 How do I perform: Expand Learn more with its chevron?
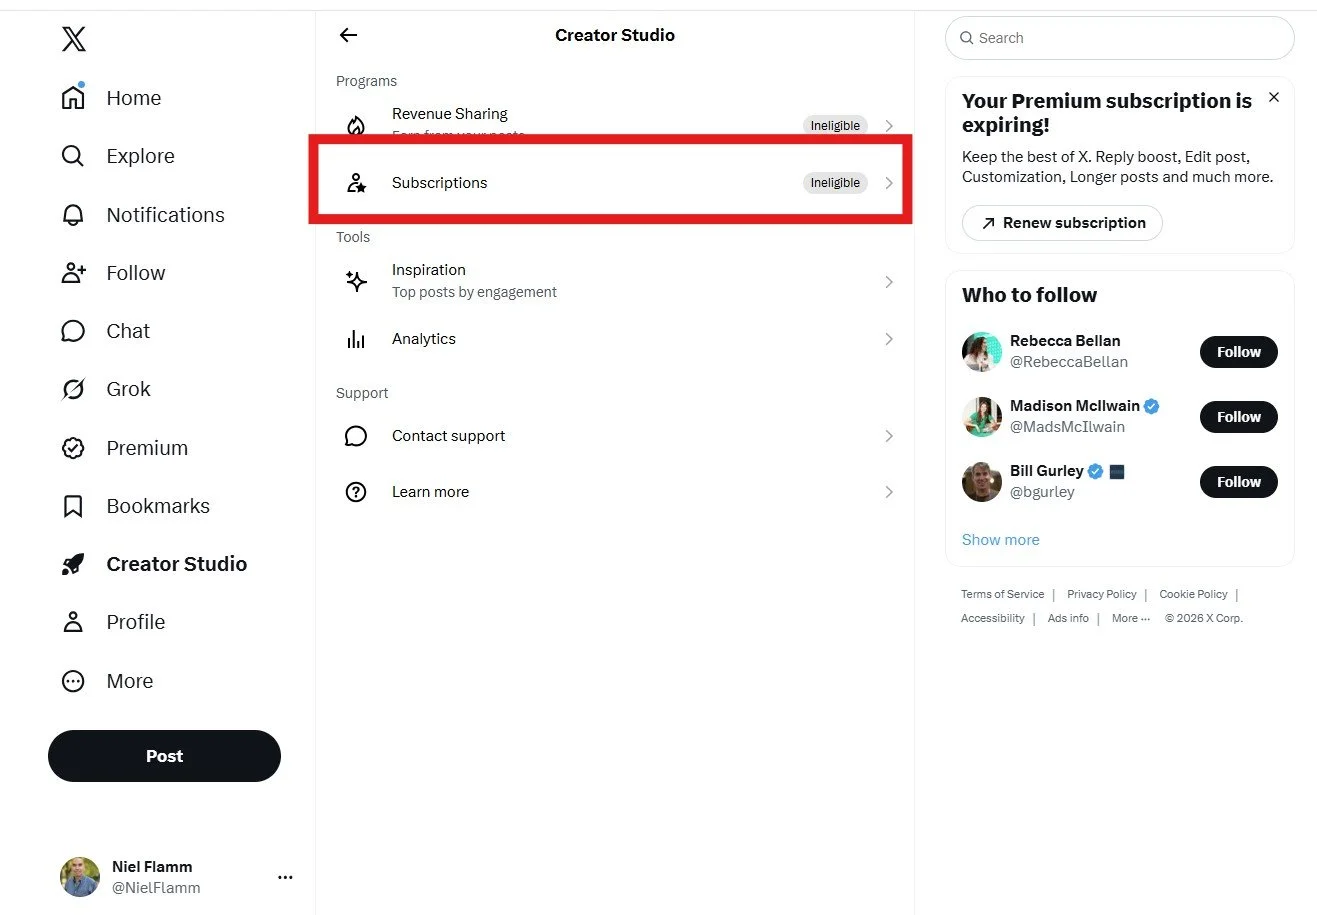(x=888, y=492)
